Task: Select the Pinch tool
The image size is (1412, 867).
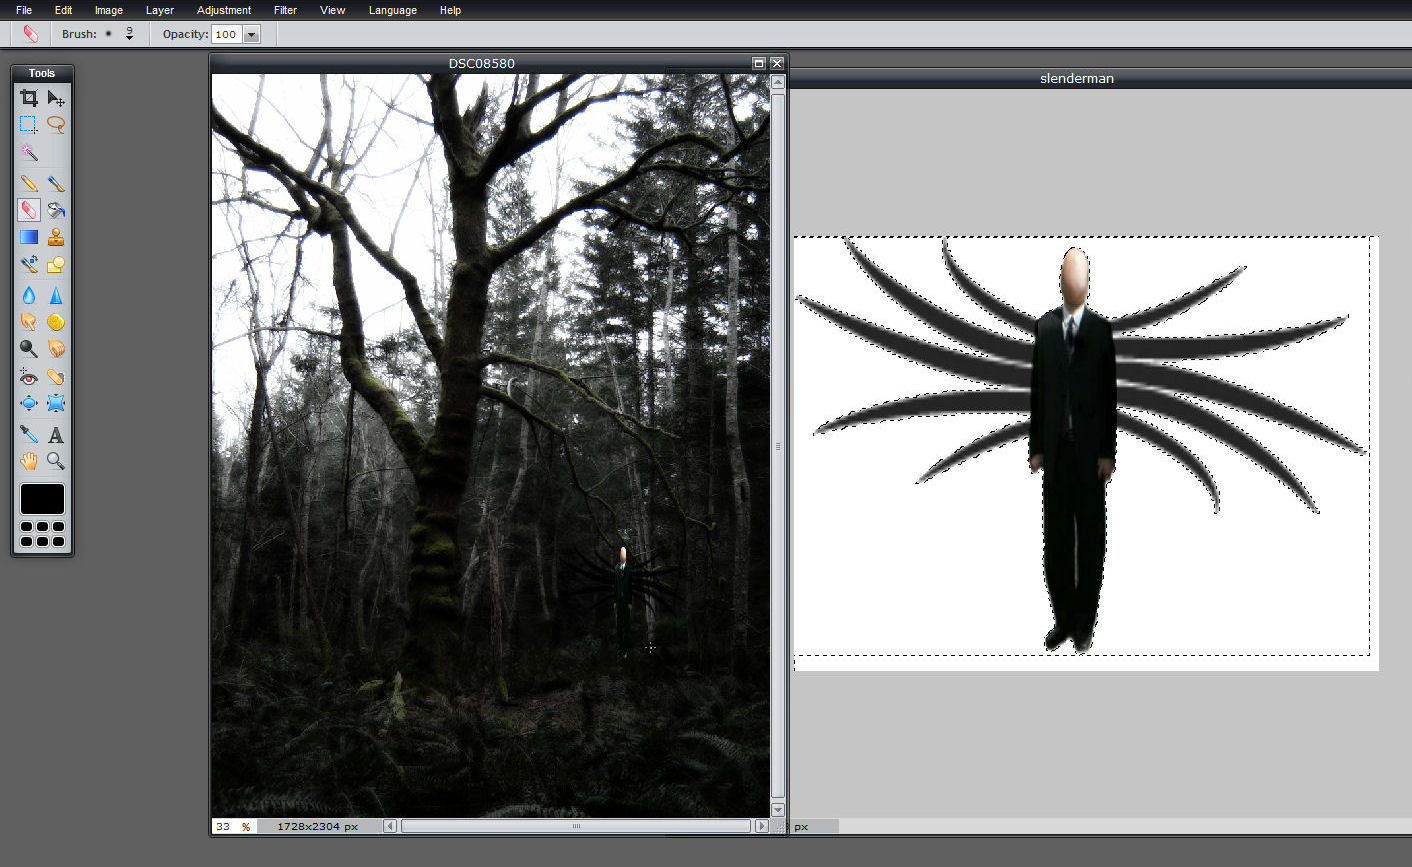Action: 56,403
